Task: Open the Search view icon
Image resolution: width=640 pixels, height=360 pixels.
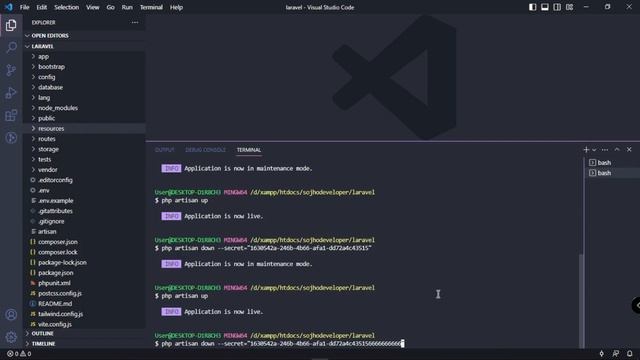Action: coord(11,47)
